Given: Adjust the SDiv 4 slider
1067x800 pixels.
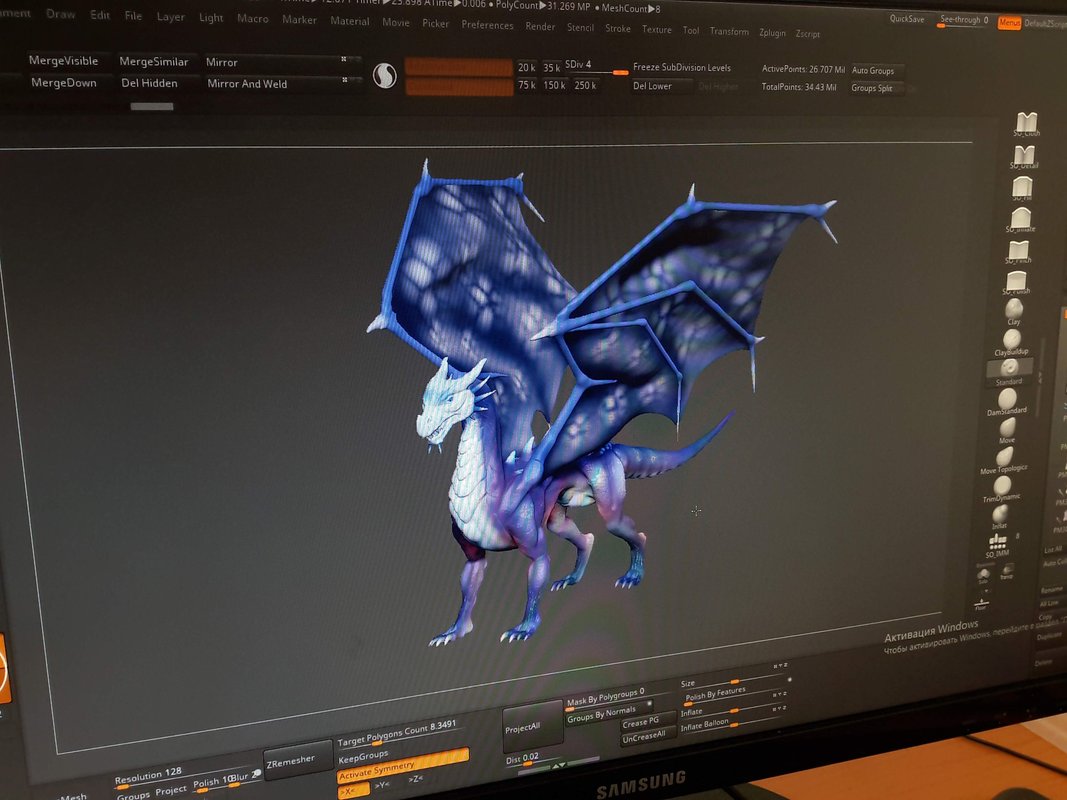Looking at the screenshot, I should 597,67.
